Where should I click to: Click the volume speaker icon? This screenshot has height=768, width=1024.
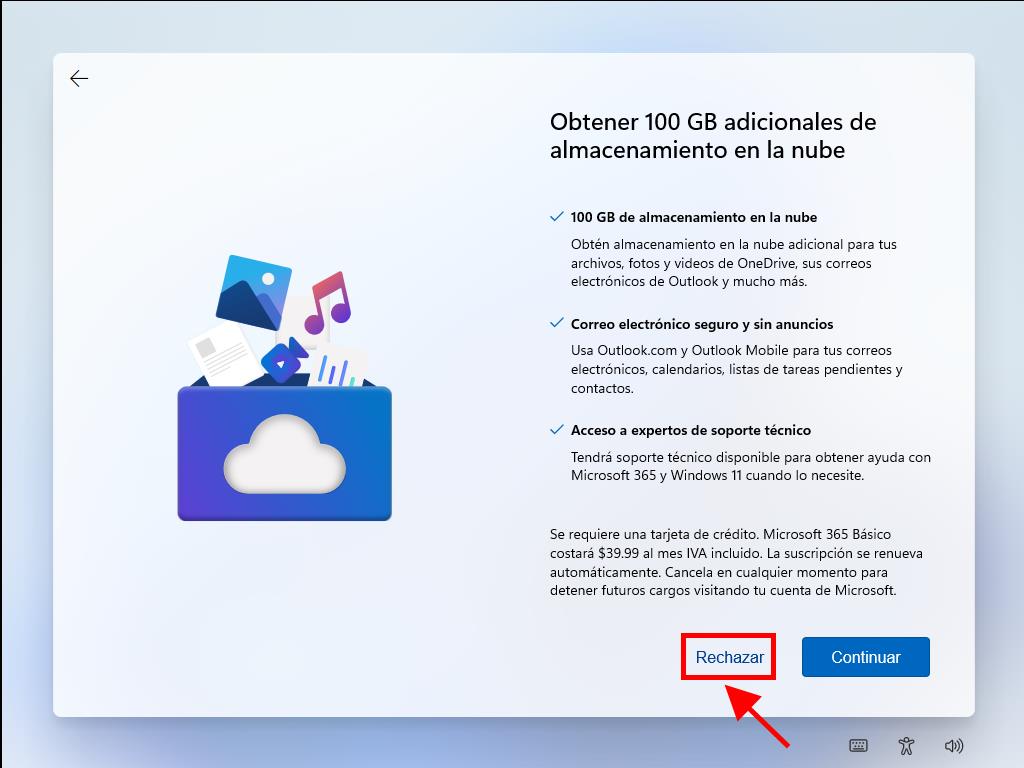coord(954,745)
